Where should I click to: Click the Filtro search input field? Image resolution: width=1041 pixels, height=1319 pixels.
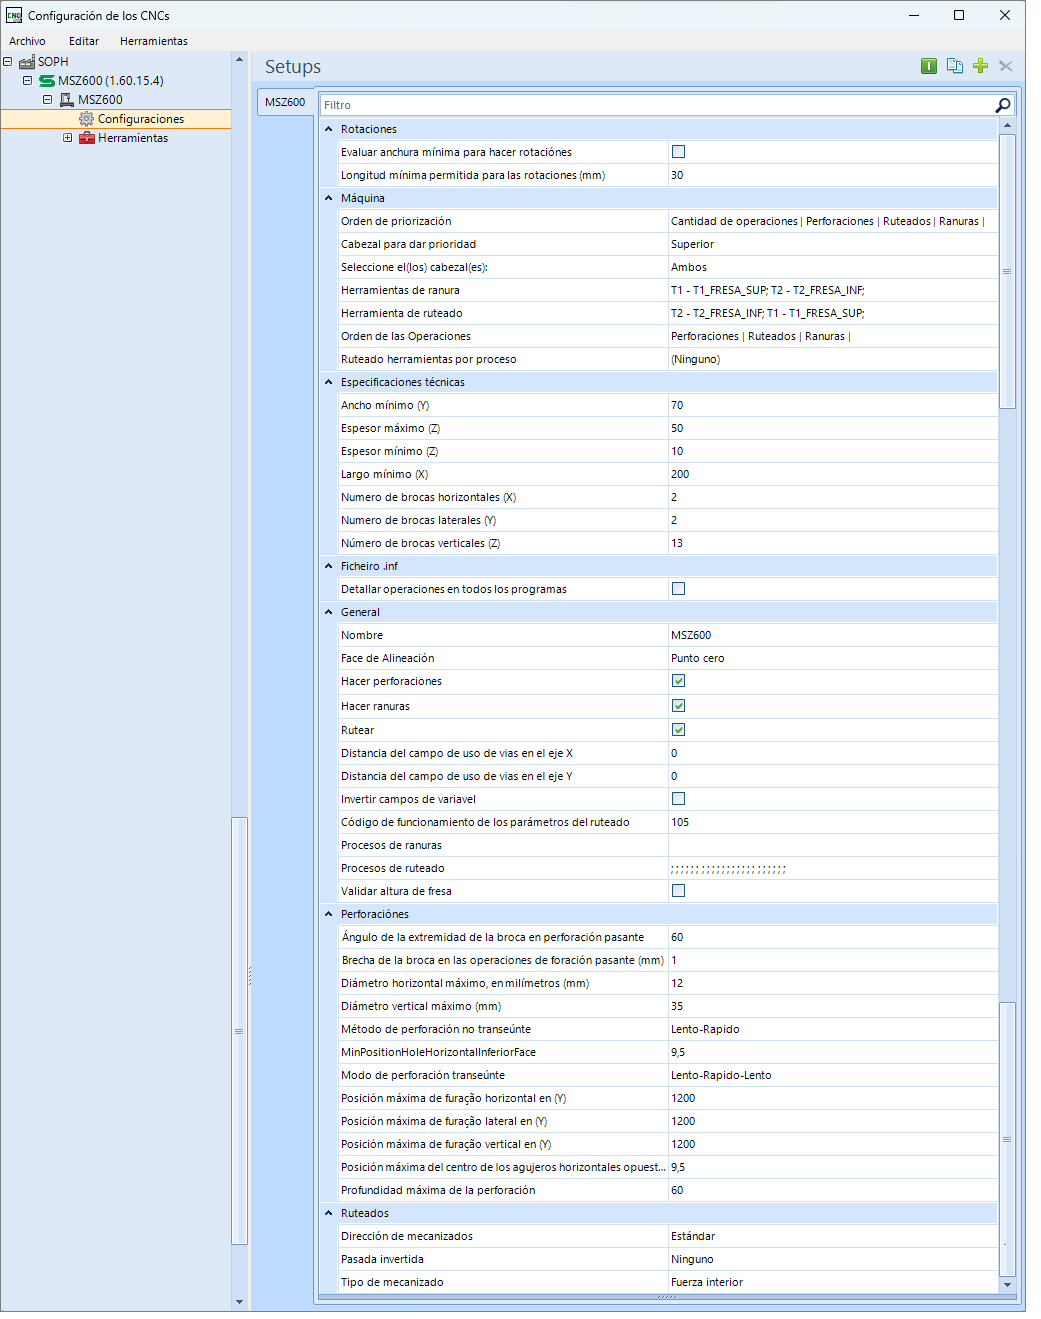(x=656, y=105)
